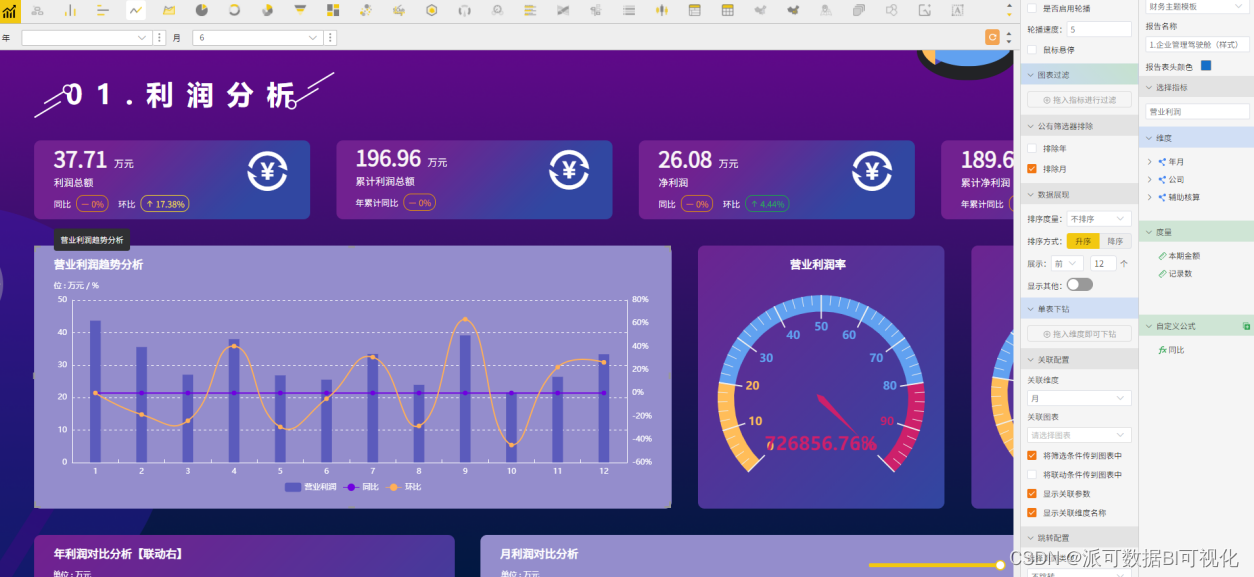Expand the 辅助核算 dimension node
This screenshot has width=1254, height=577.
pyautogui.click(x=1150, y=197)
